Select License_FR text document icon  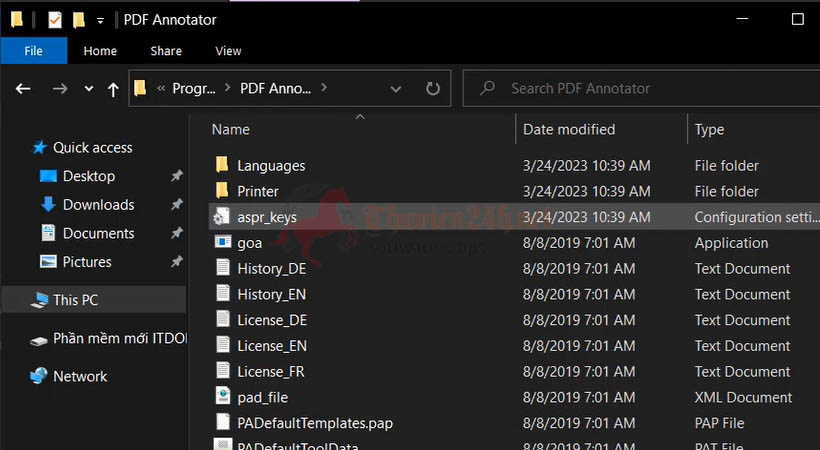(x=223, y=370)
